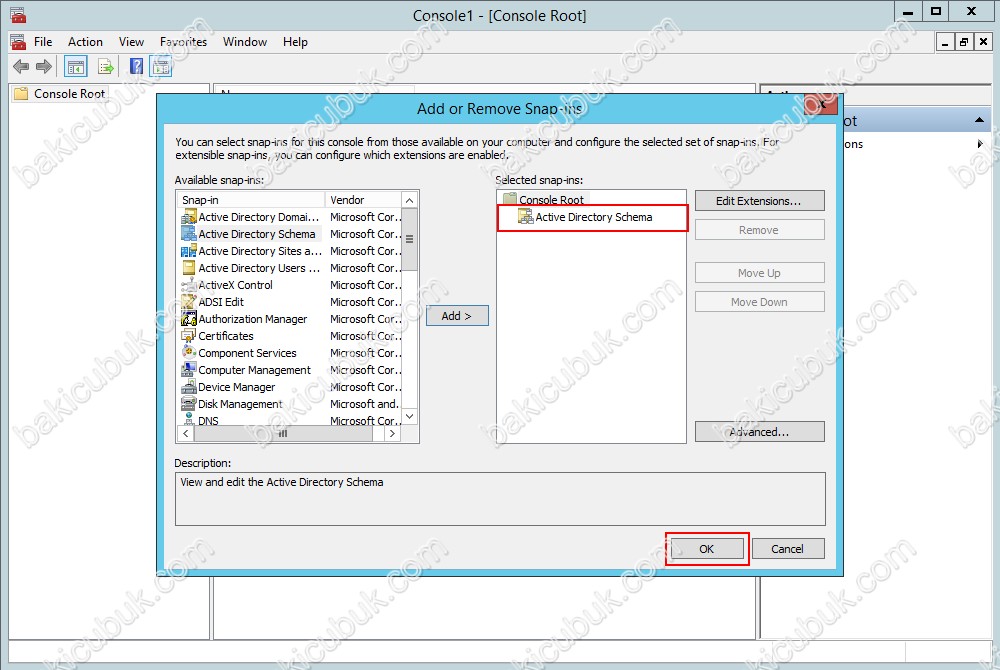This screenshot has width=1000, height=670.
Task: Sort by the Vendor column header
Action: click(364, 200)
